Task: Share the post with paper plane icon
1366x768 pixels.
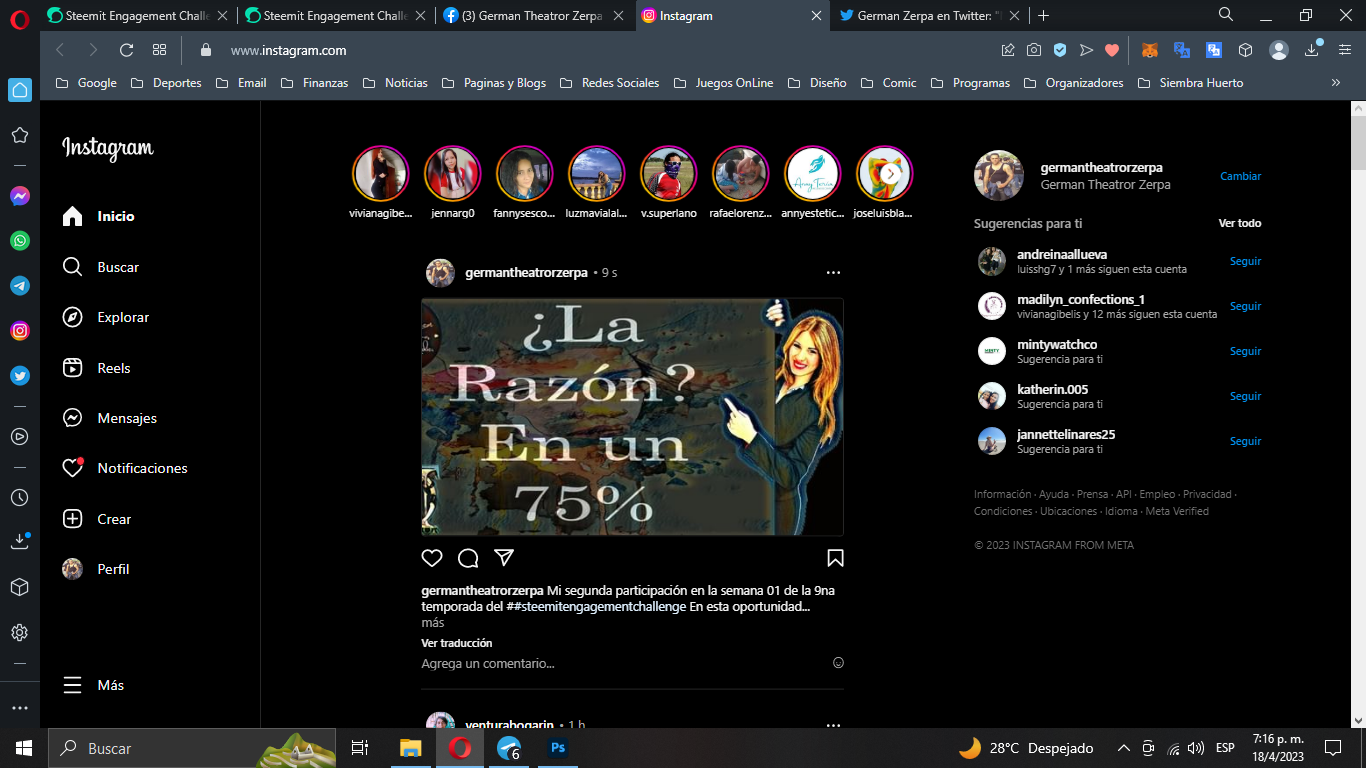Action: click(504, 558)
